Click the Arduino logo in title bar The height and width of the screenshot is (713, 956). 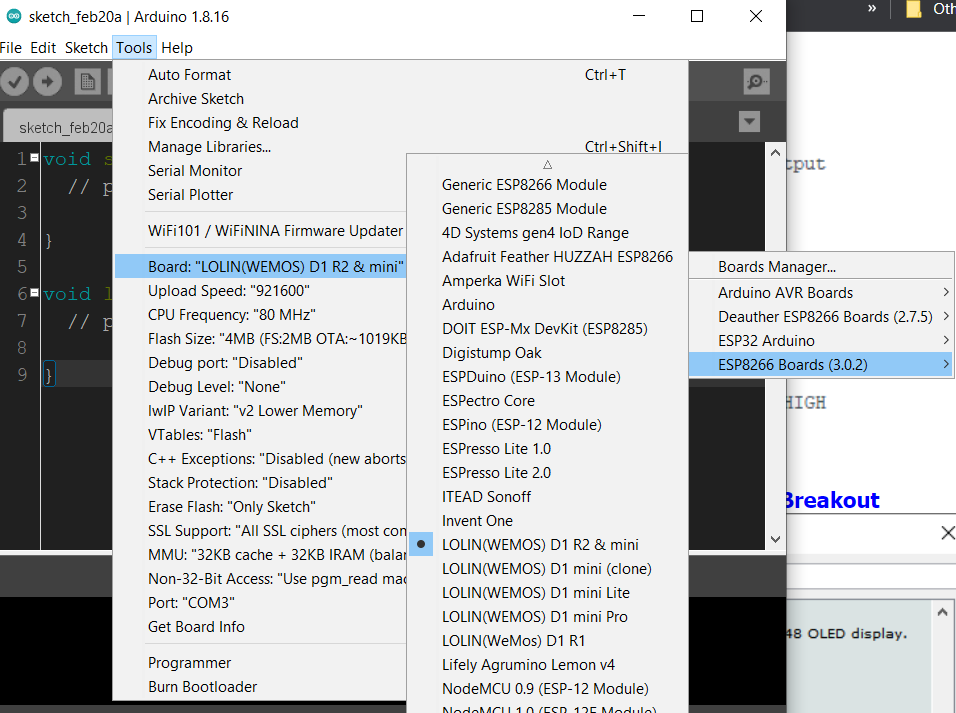tap(13, 16)
